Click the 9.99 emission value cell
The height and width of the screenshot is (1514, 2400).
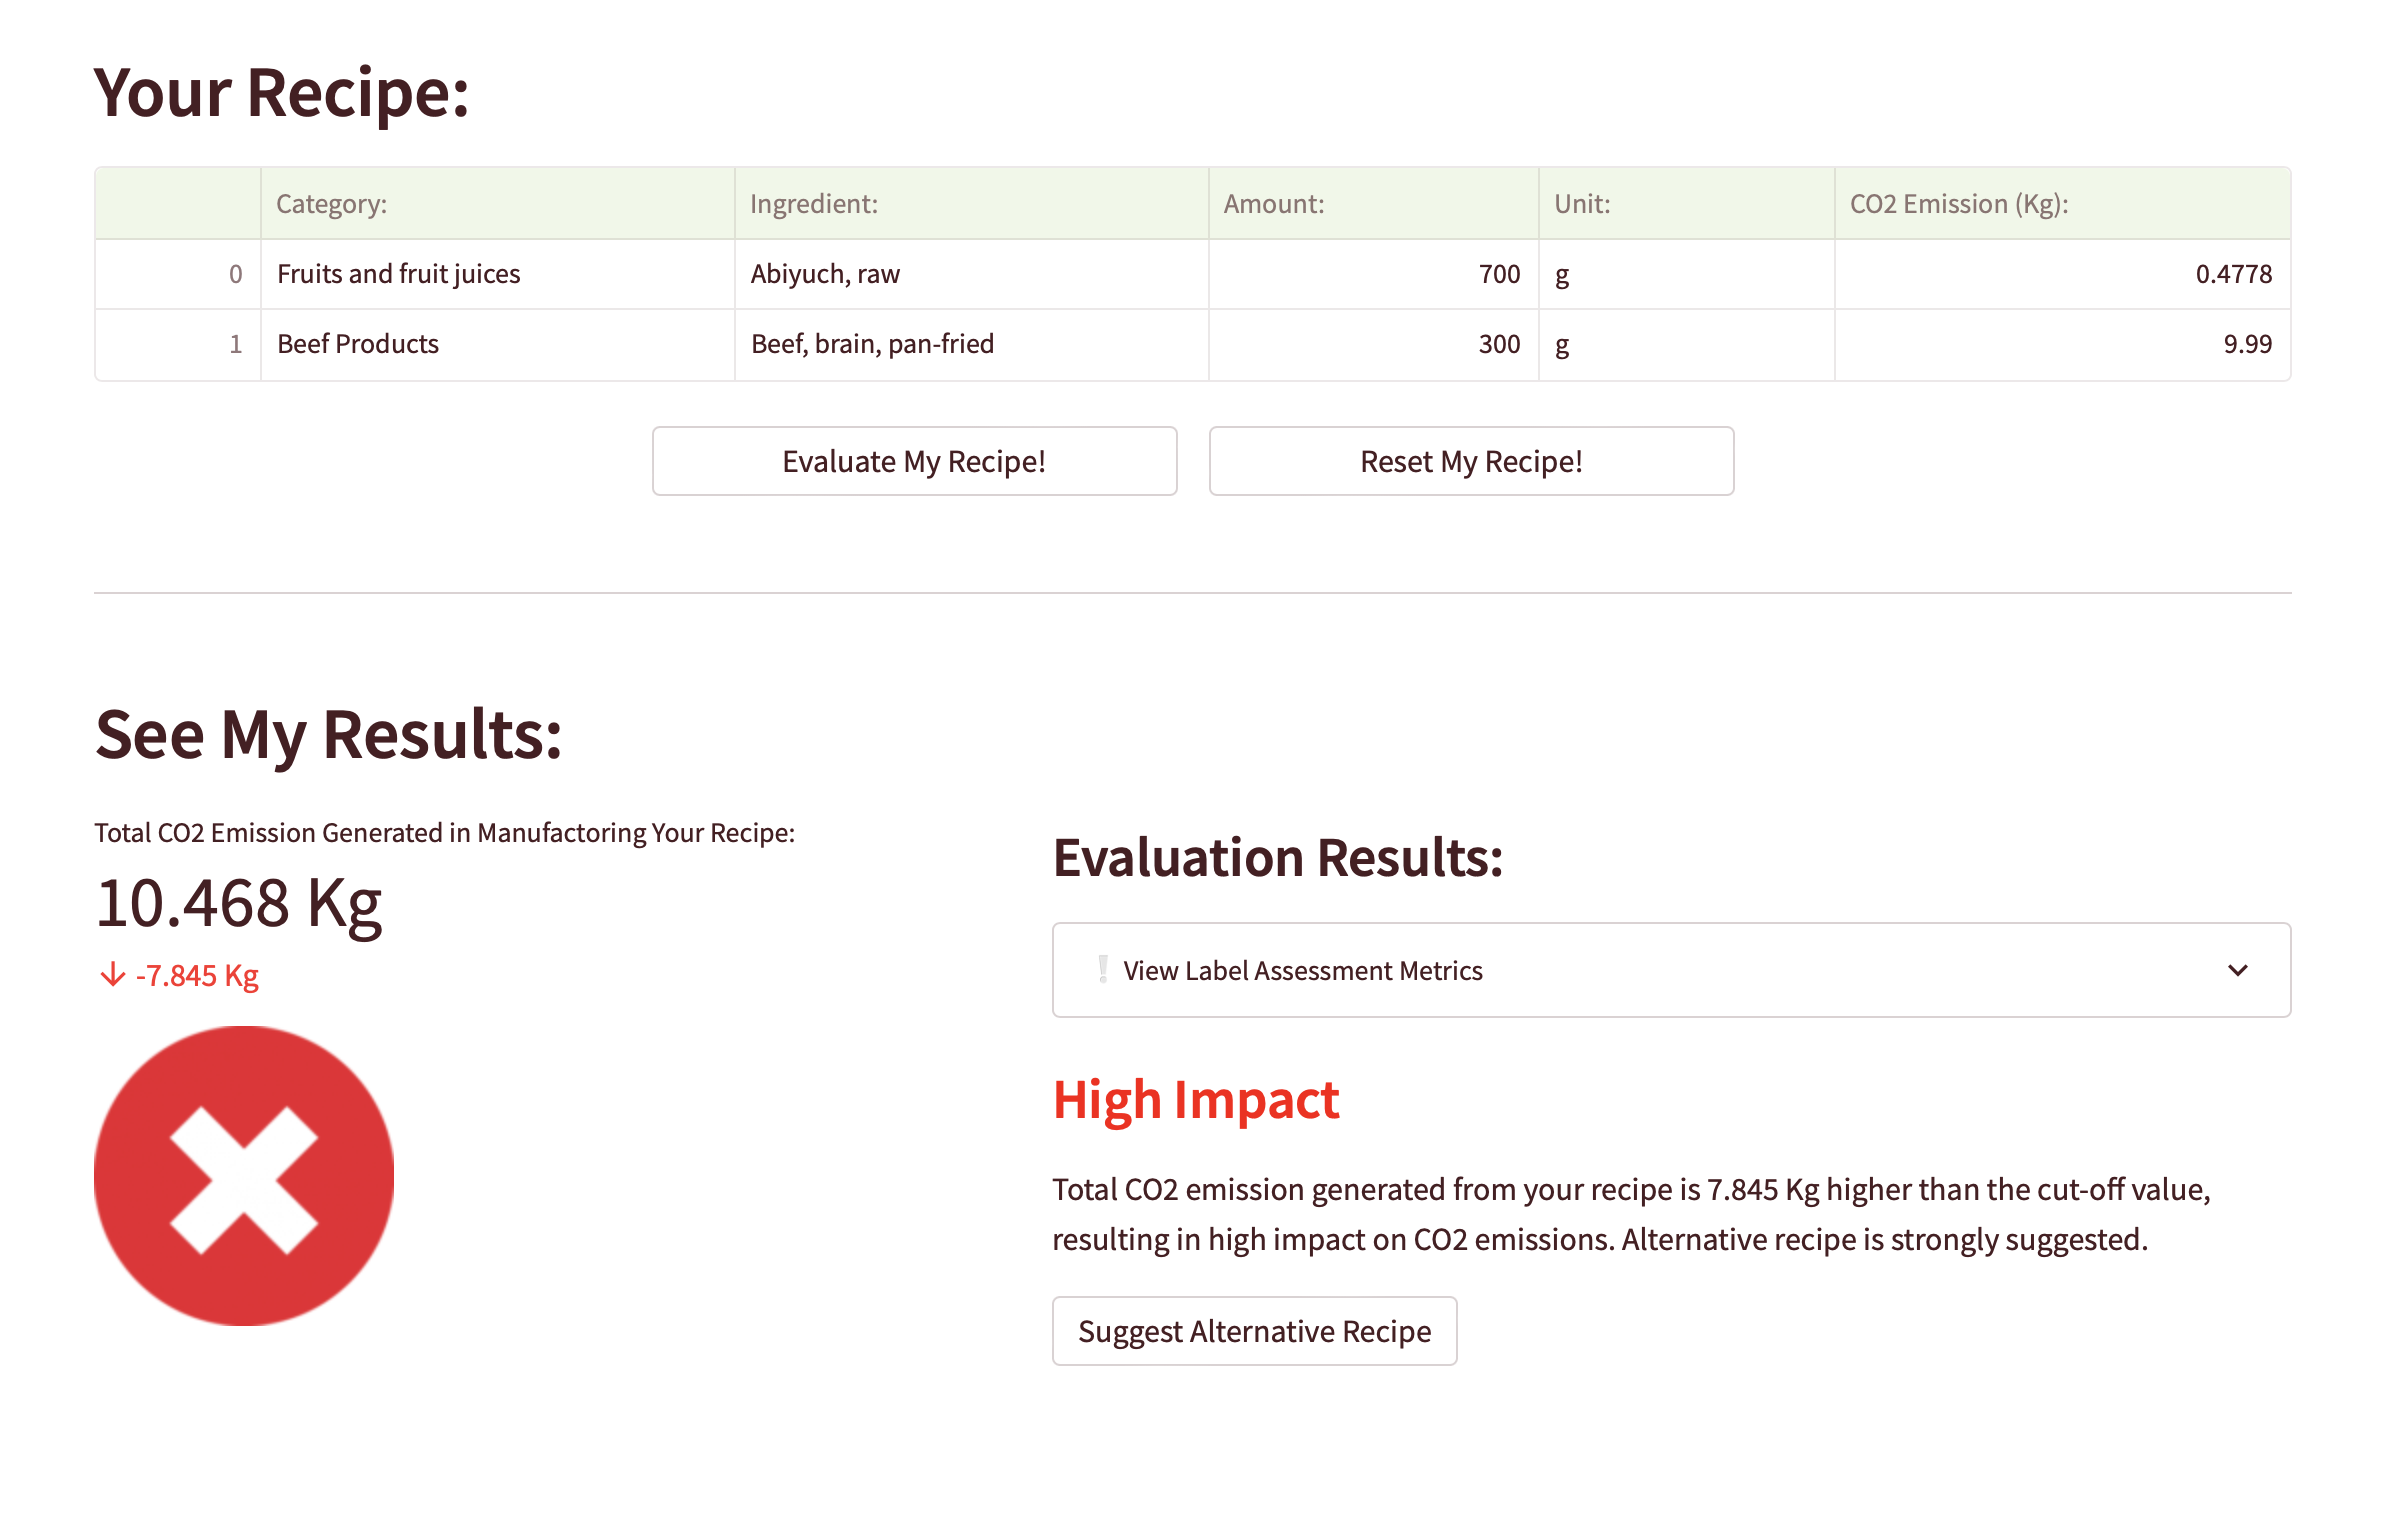click(x=2246, y=344)
